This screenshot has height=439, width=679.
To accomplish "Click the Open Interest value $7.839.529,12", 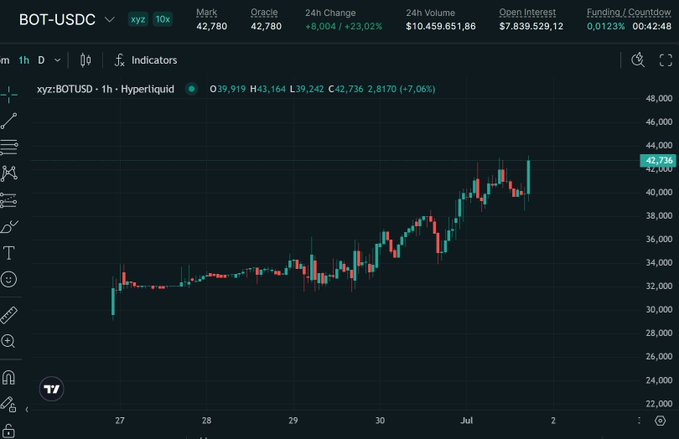I will [x=531, y=26].
